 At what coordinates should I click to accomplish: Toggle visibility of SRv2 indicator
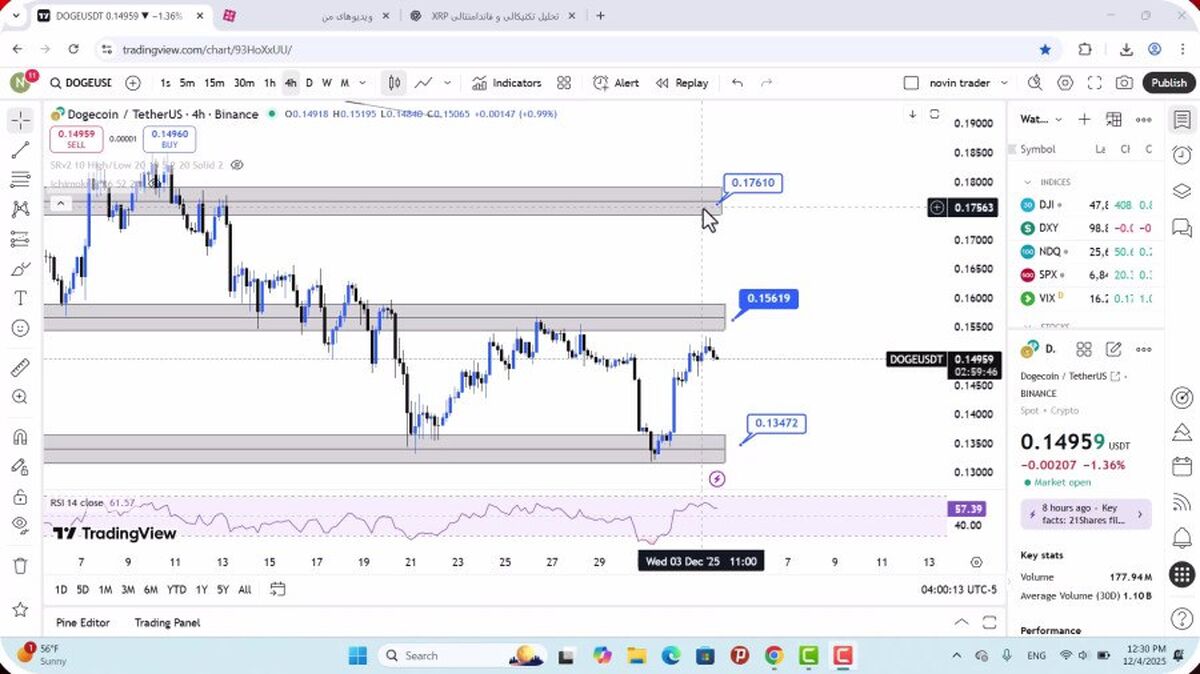(x=237, y=165)
